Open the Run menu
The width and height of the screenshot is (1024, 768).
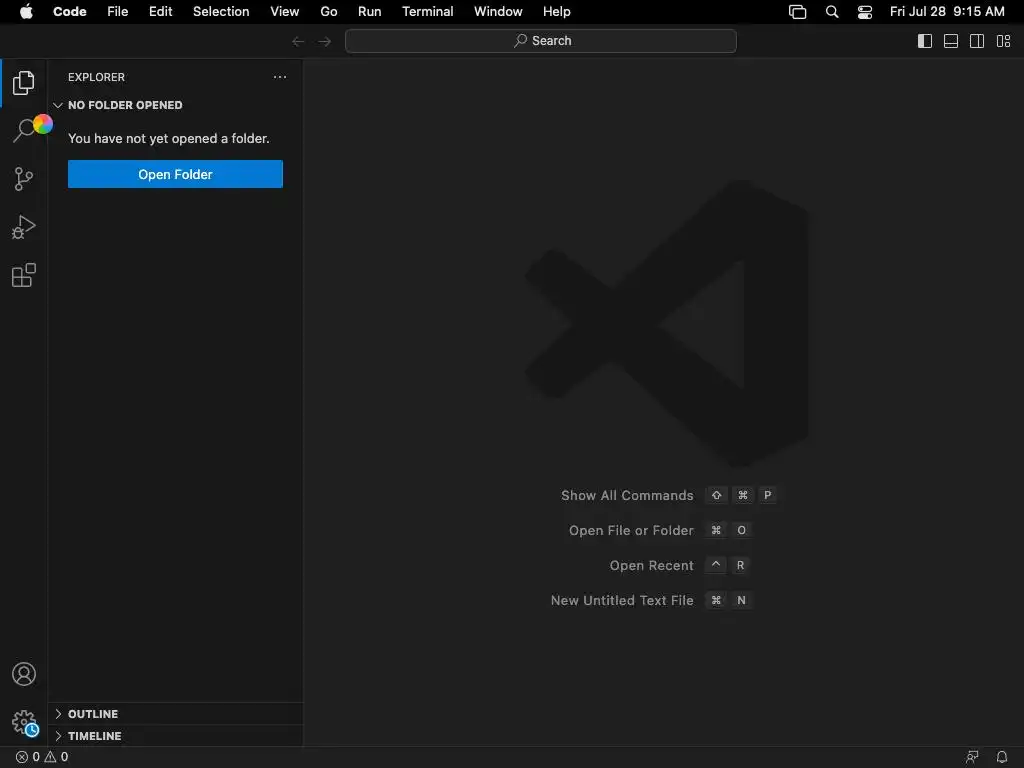(x=370, y=12)
